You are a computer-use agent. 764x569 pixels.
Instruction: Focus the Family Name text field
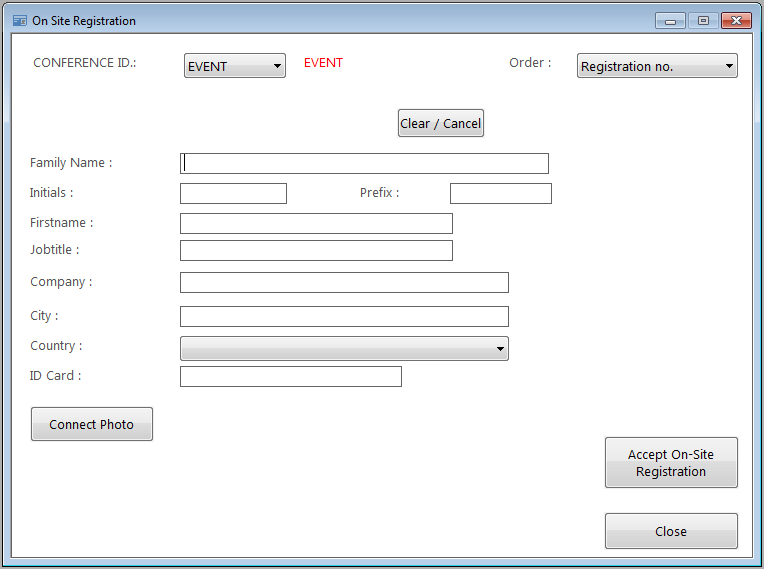364,163
